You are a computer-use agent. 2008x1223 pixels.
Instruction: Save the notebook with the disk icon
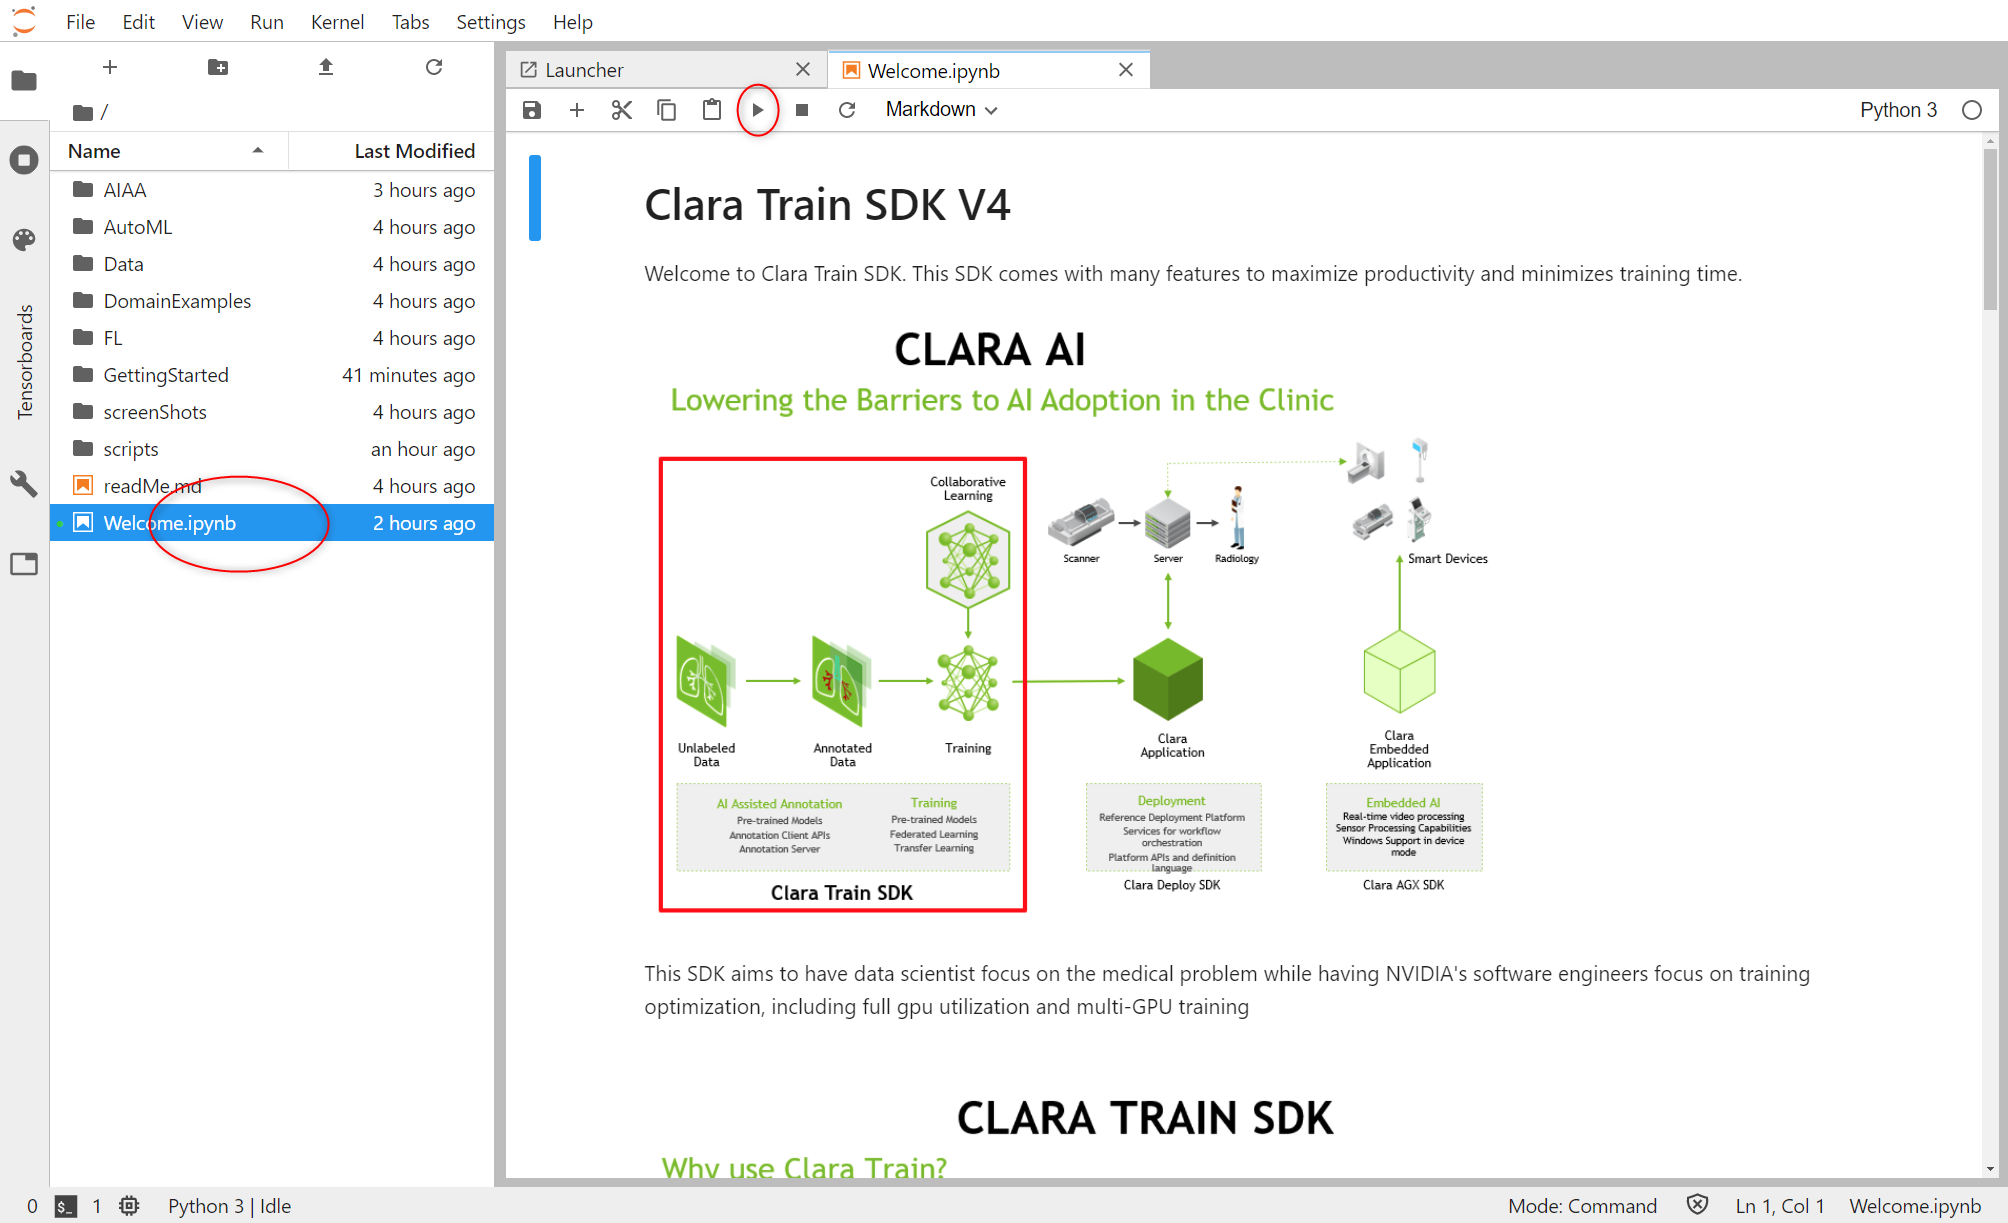(x=532, y=110)
